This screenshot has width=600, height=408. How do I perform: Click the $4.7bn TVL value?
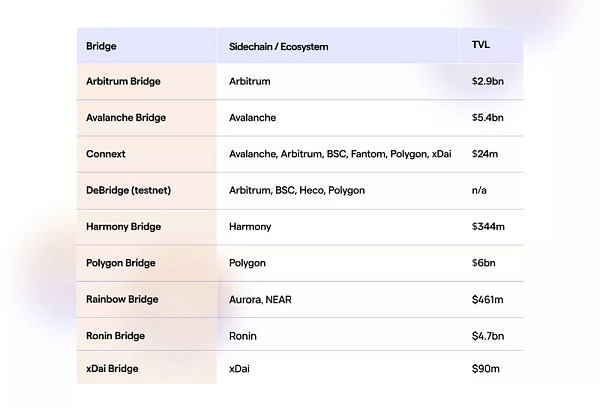pos(488,336)
